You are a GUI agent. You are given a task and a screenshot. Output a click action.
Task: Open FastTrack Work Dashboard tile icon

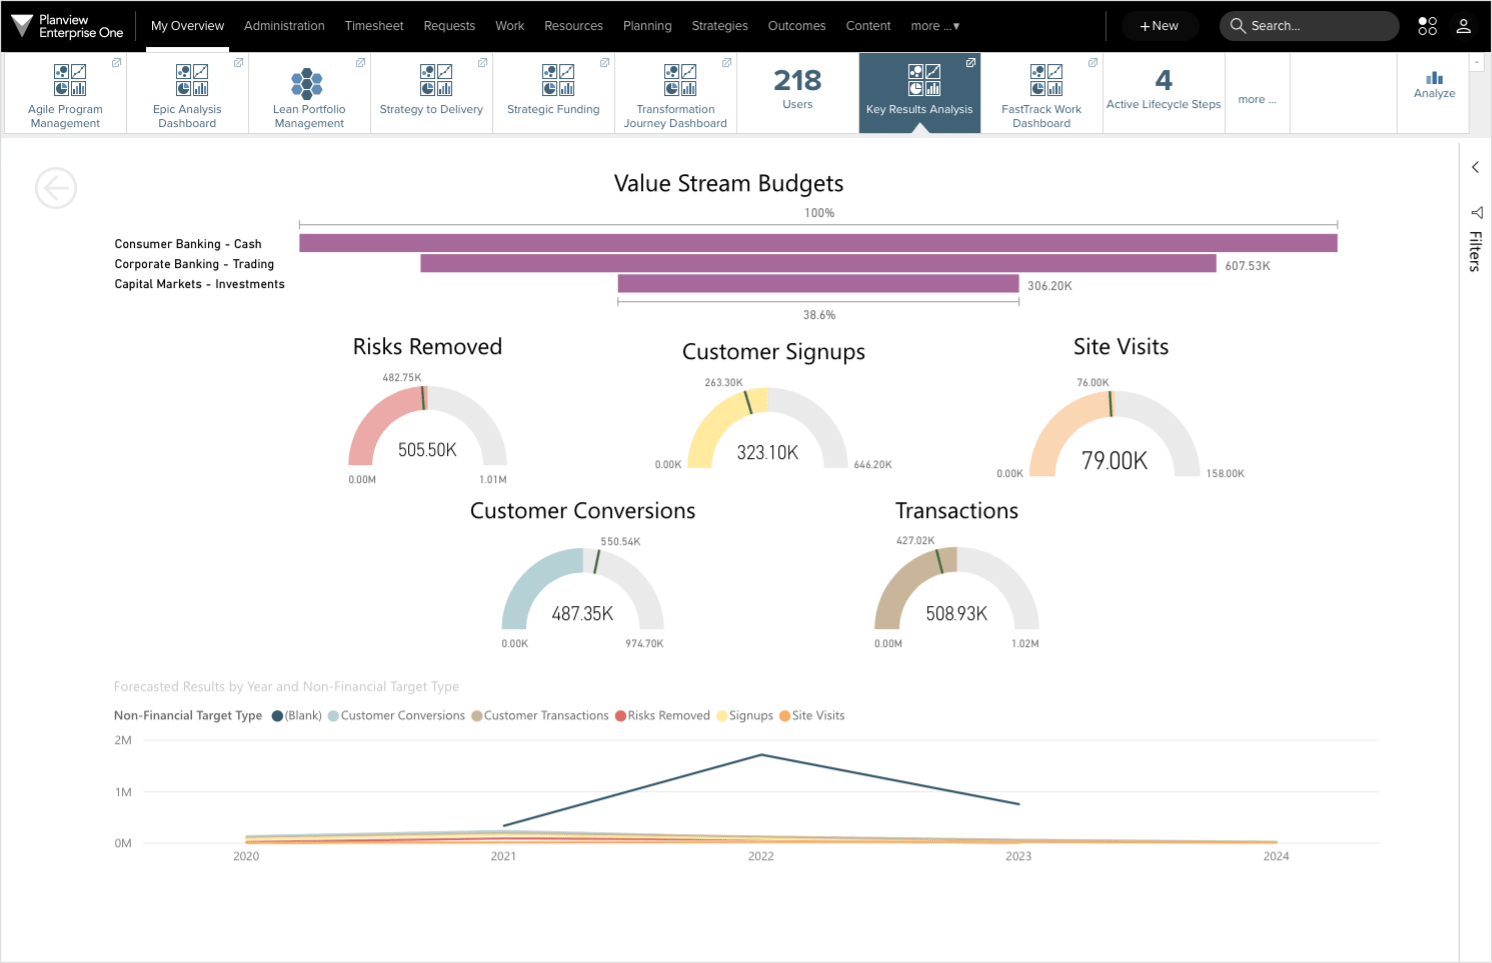point(1046,79)
